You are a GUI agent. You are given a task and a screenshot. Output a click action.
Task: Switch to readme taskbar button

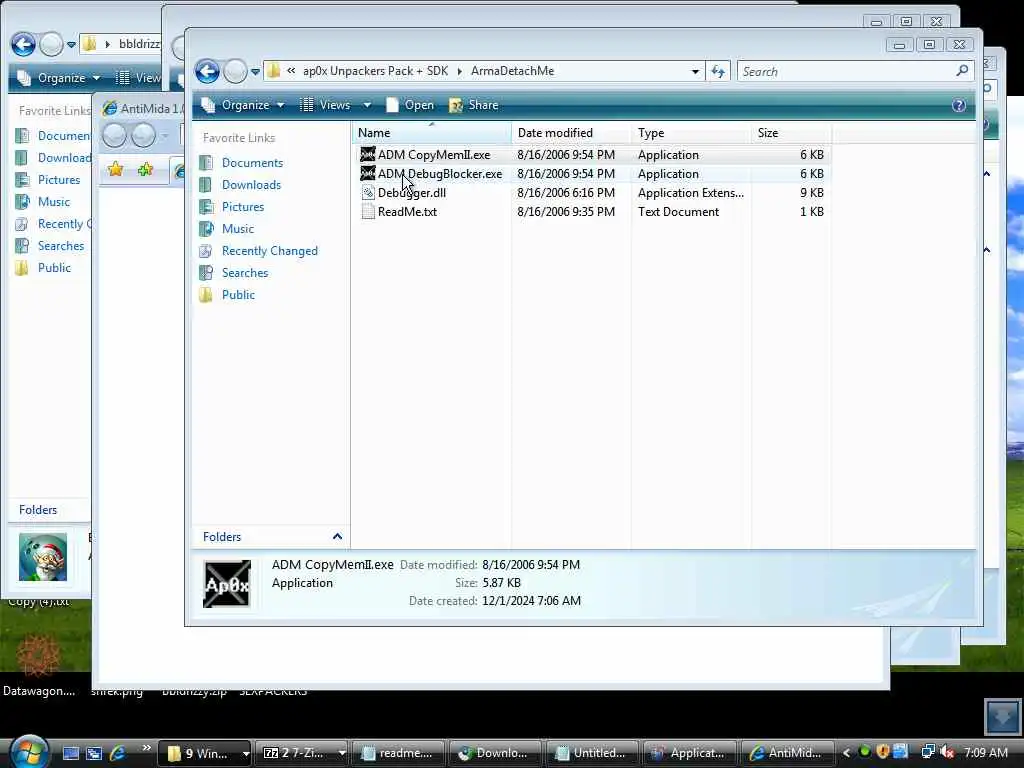pos(398,753)
